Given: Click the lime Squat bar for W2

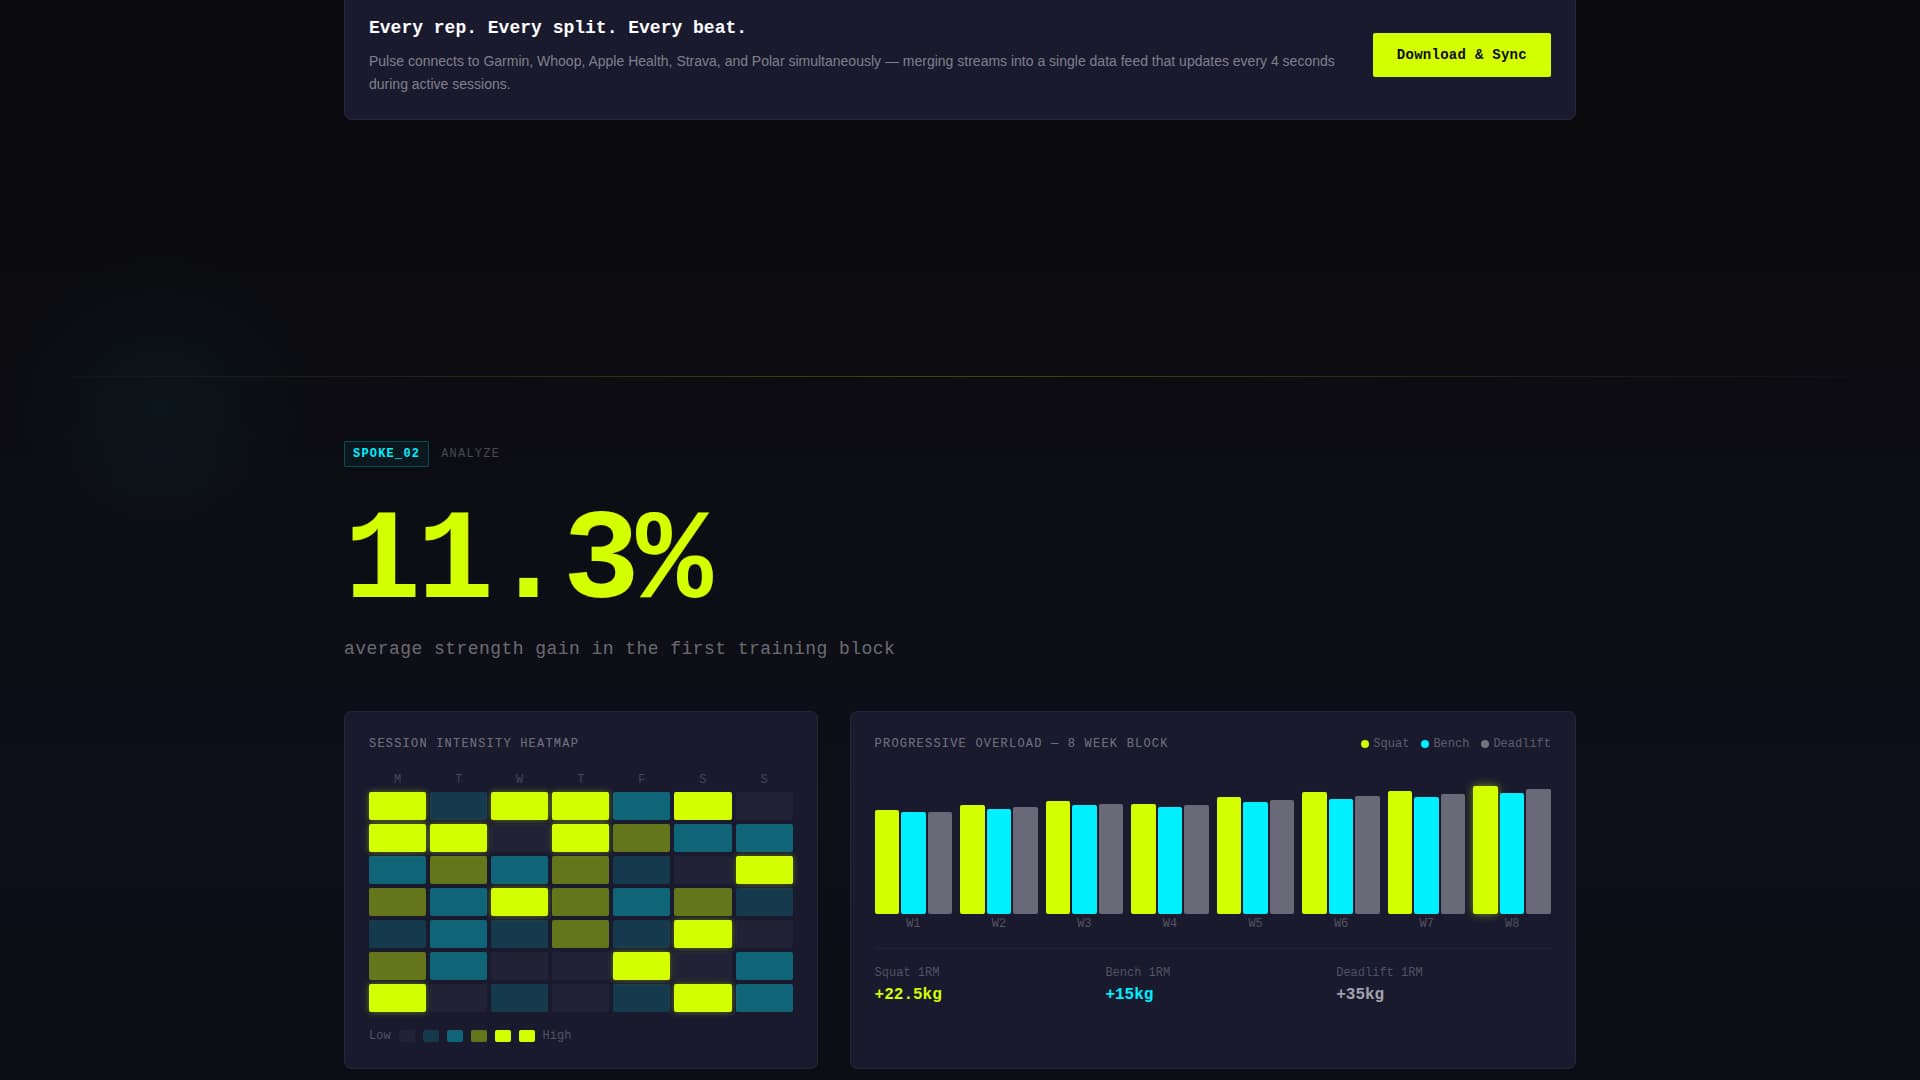Looking at the screenshot, I should point(972,859).
